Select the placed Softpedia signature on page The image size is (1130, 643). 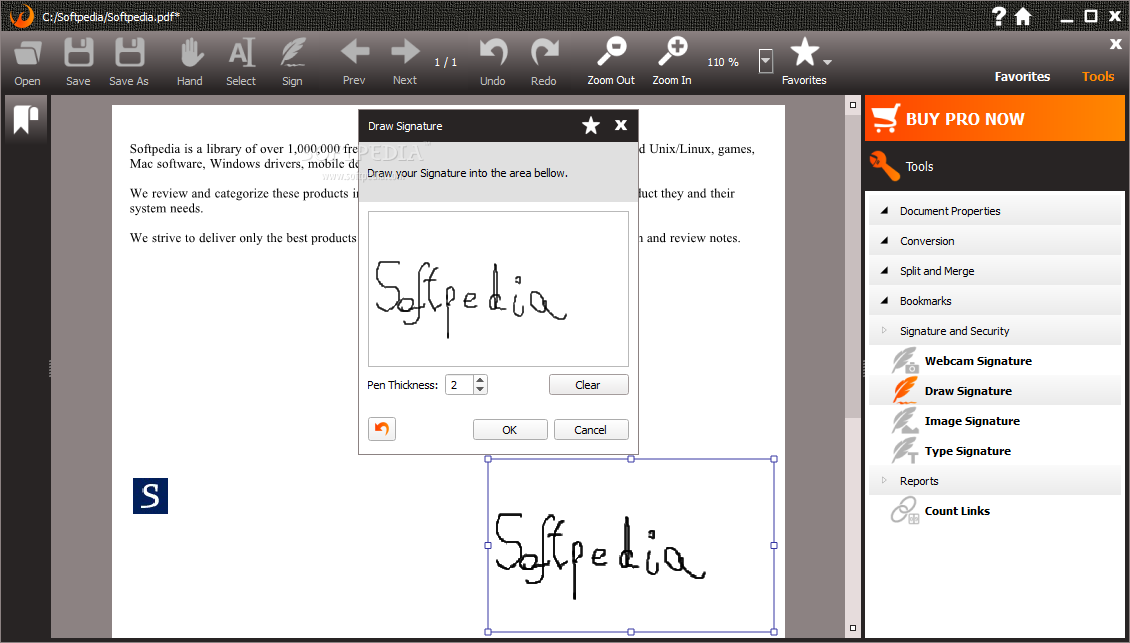[x=631, y=546]
